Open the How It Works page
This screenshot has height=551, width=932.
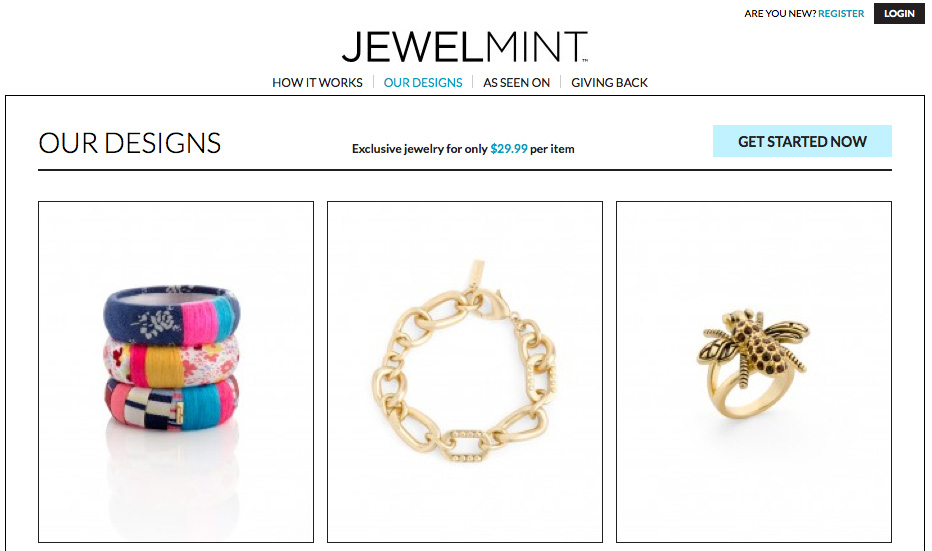click(317, 83)
